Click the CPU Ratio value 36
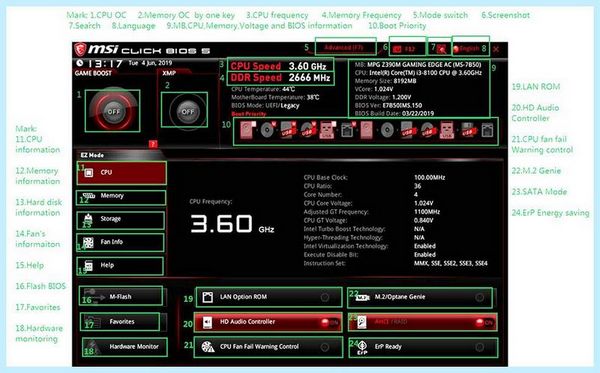Viewport: 600px width, 373px height. point(417,186)
